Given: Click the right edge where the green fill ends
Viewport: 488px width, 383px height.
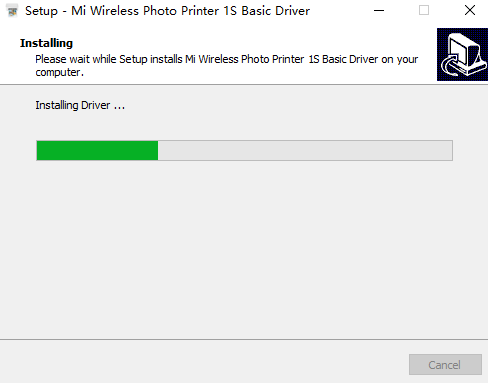Looking at the screenshot, I should point(157,151).
